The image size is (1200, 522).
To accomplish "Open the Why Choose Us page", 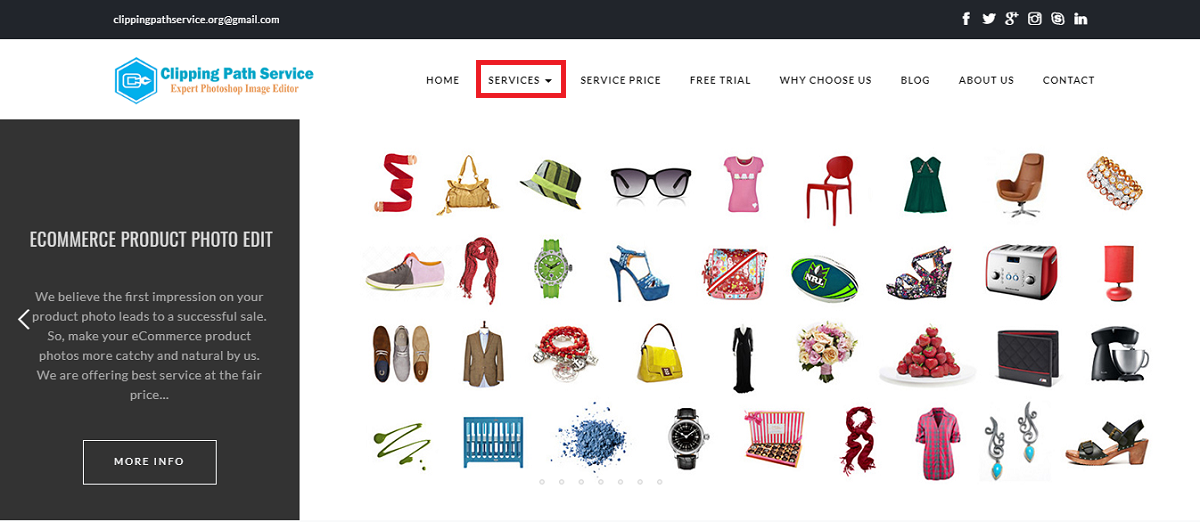I will (826, 80).
